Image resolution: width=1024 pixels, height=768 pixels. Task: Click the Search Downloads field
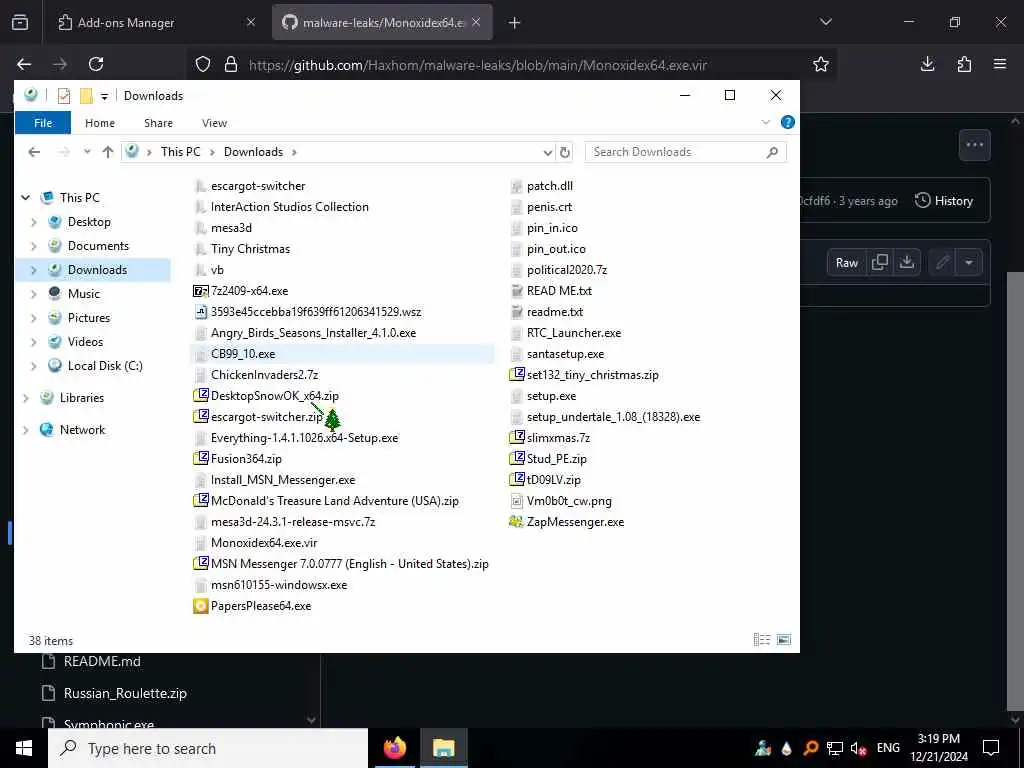(686, 152)
